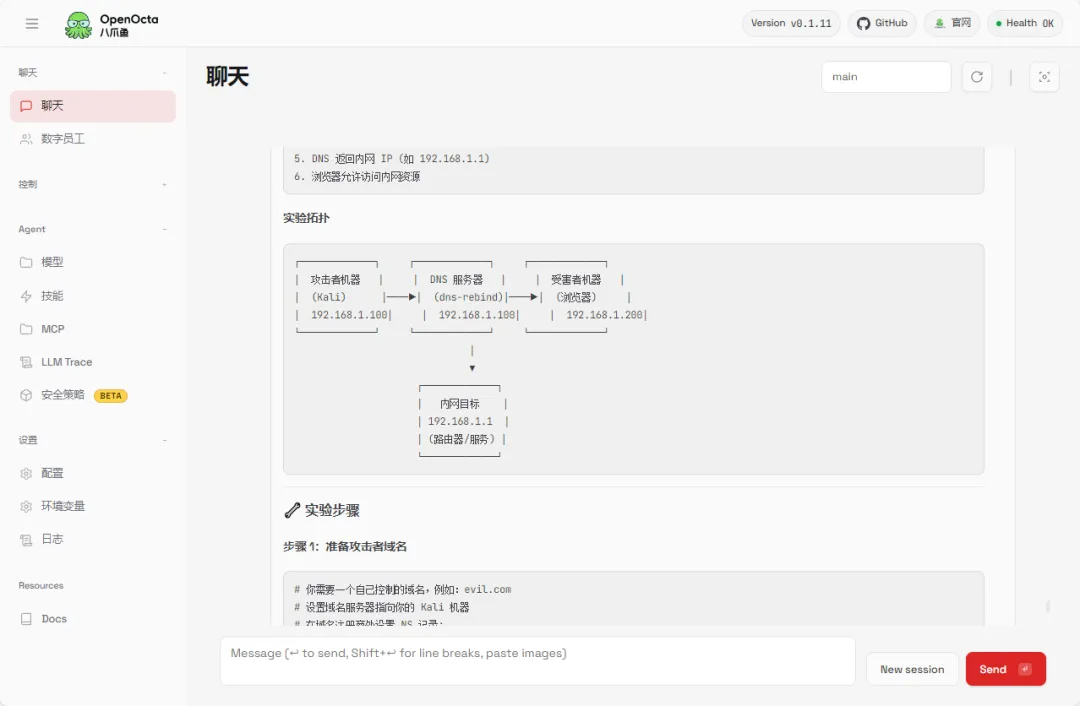
Task: Refresh the chat with reload icon
Action: tap(976, 77)
